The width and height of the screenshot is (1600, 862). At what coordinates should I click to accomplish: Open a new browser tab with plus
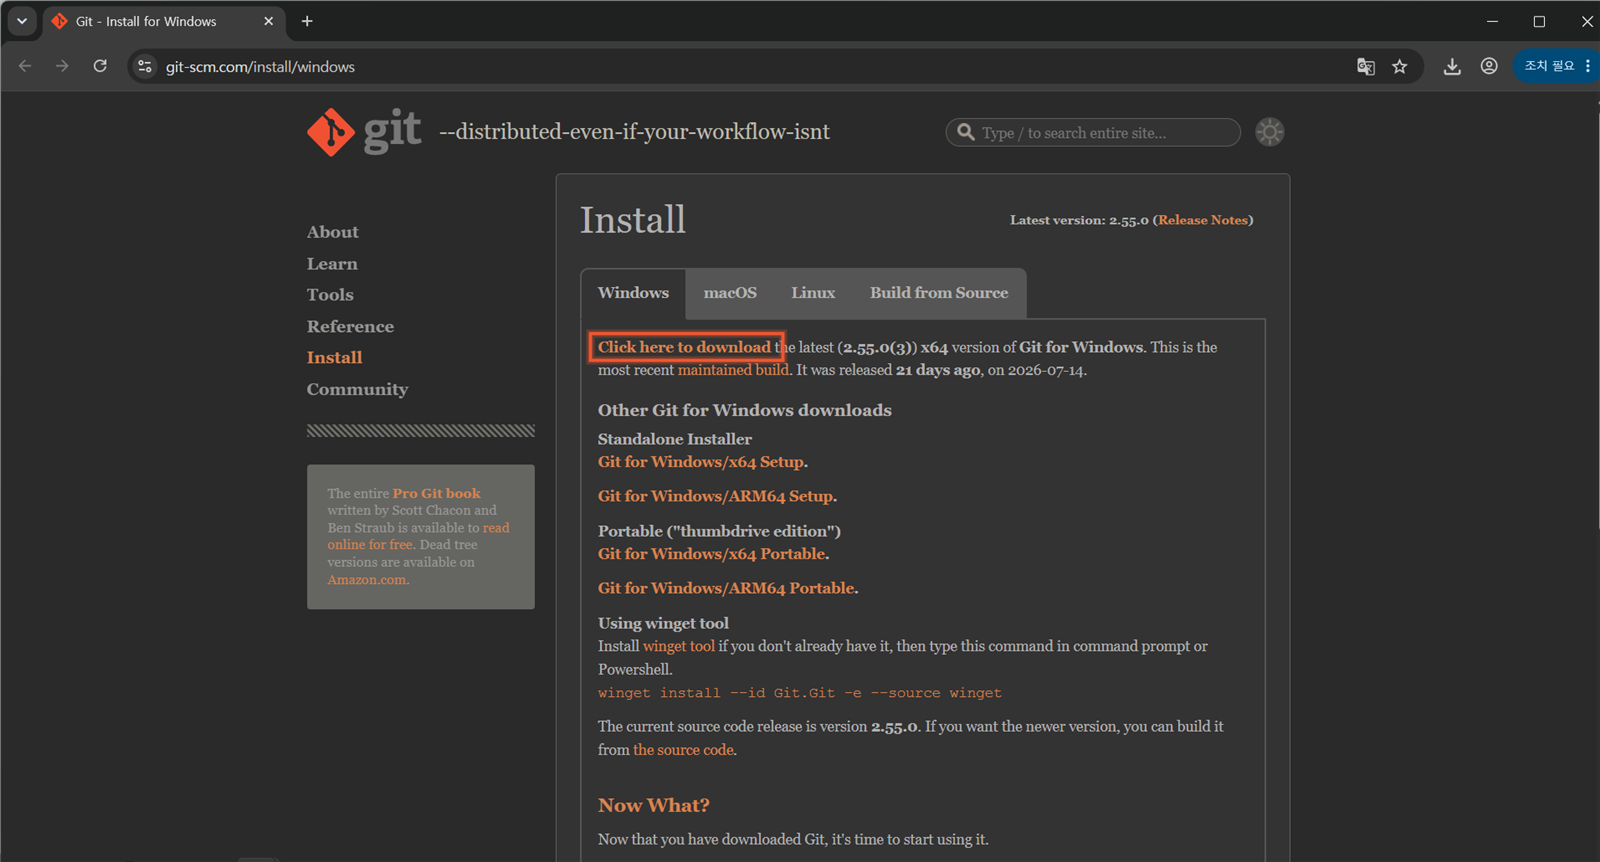coord(307,21)
